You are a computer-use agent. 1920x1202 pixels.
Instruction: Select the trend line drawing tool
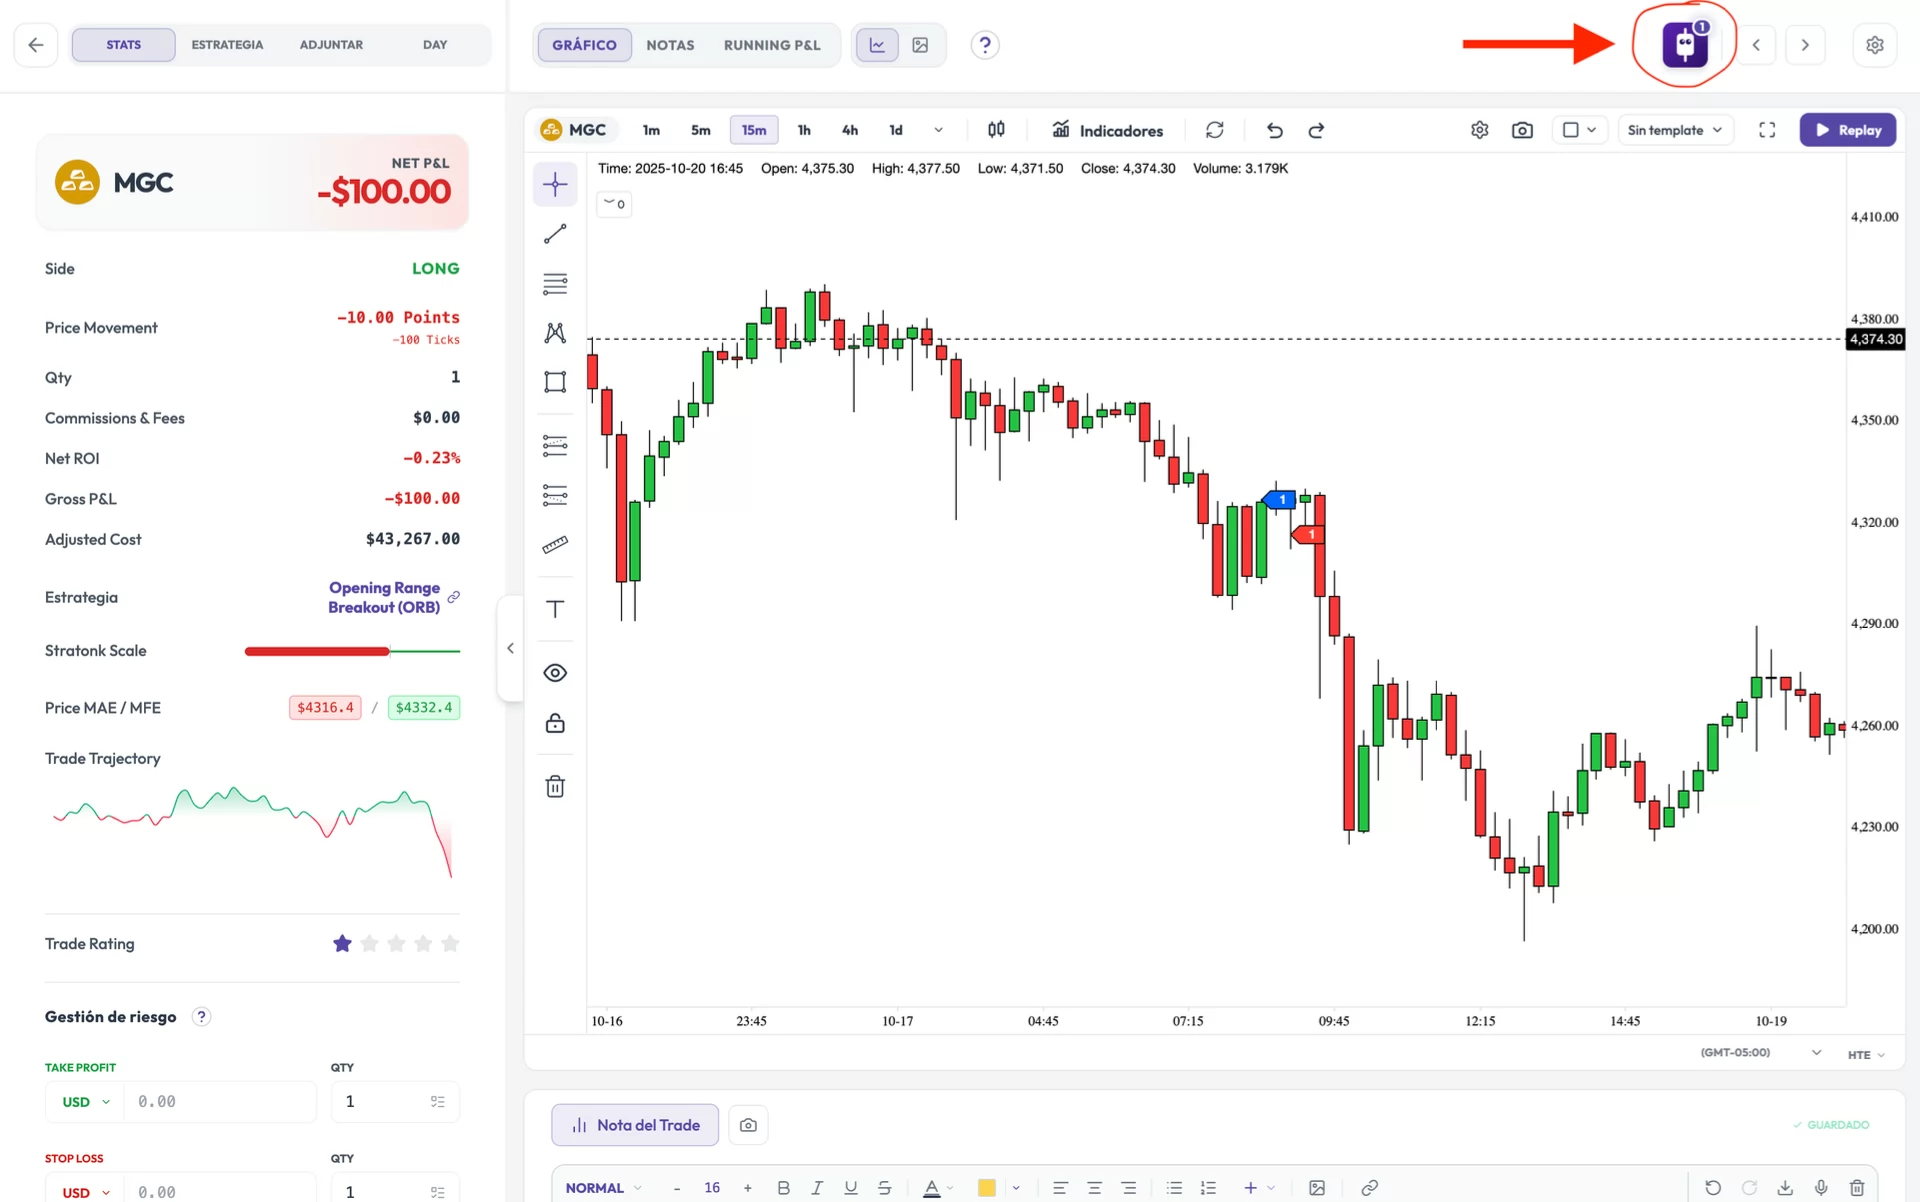point(555,234)
